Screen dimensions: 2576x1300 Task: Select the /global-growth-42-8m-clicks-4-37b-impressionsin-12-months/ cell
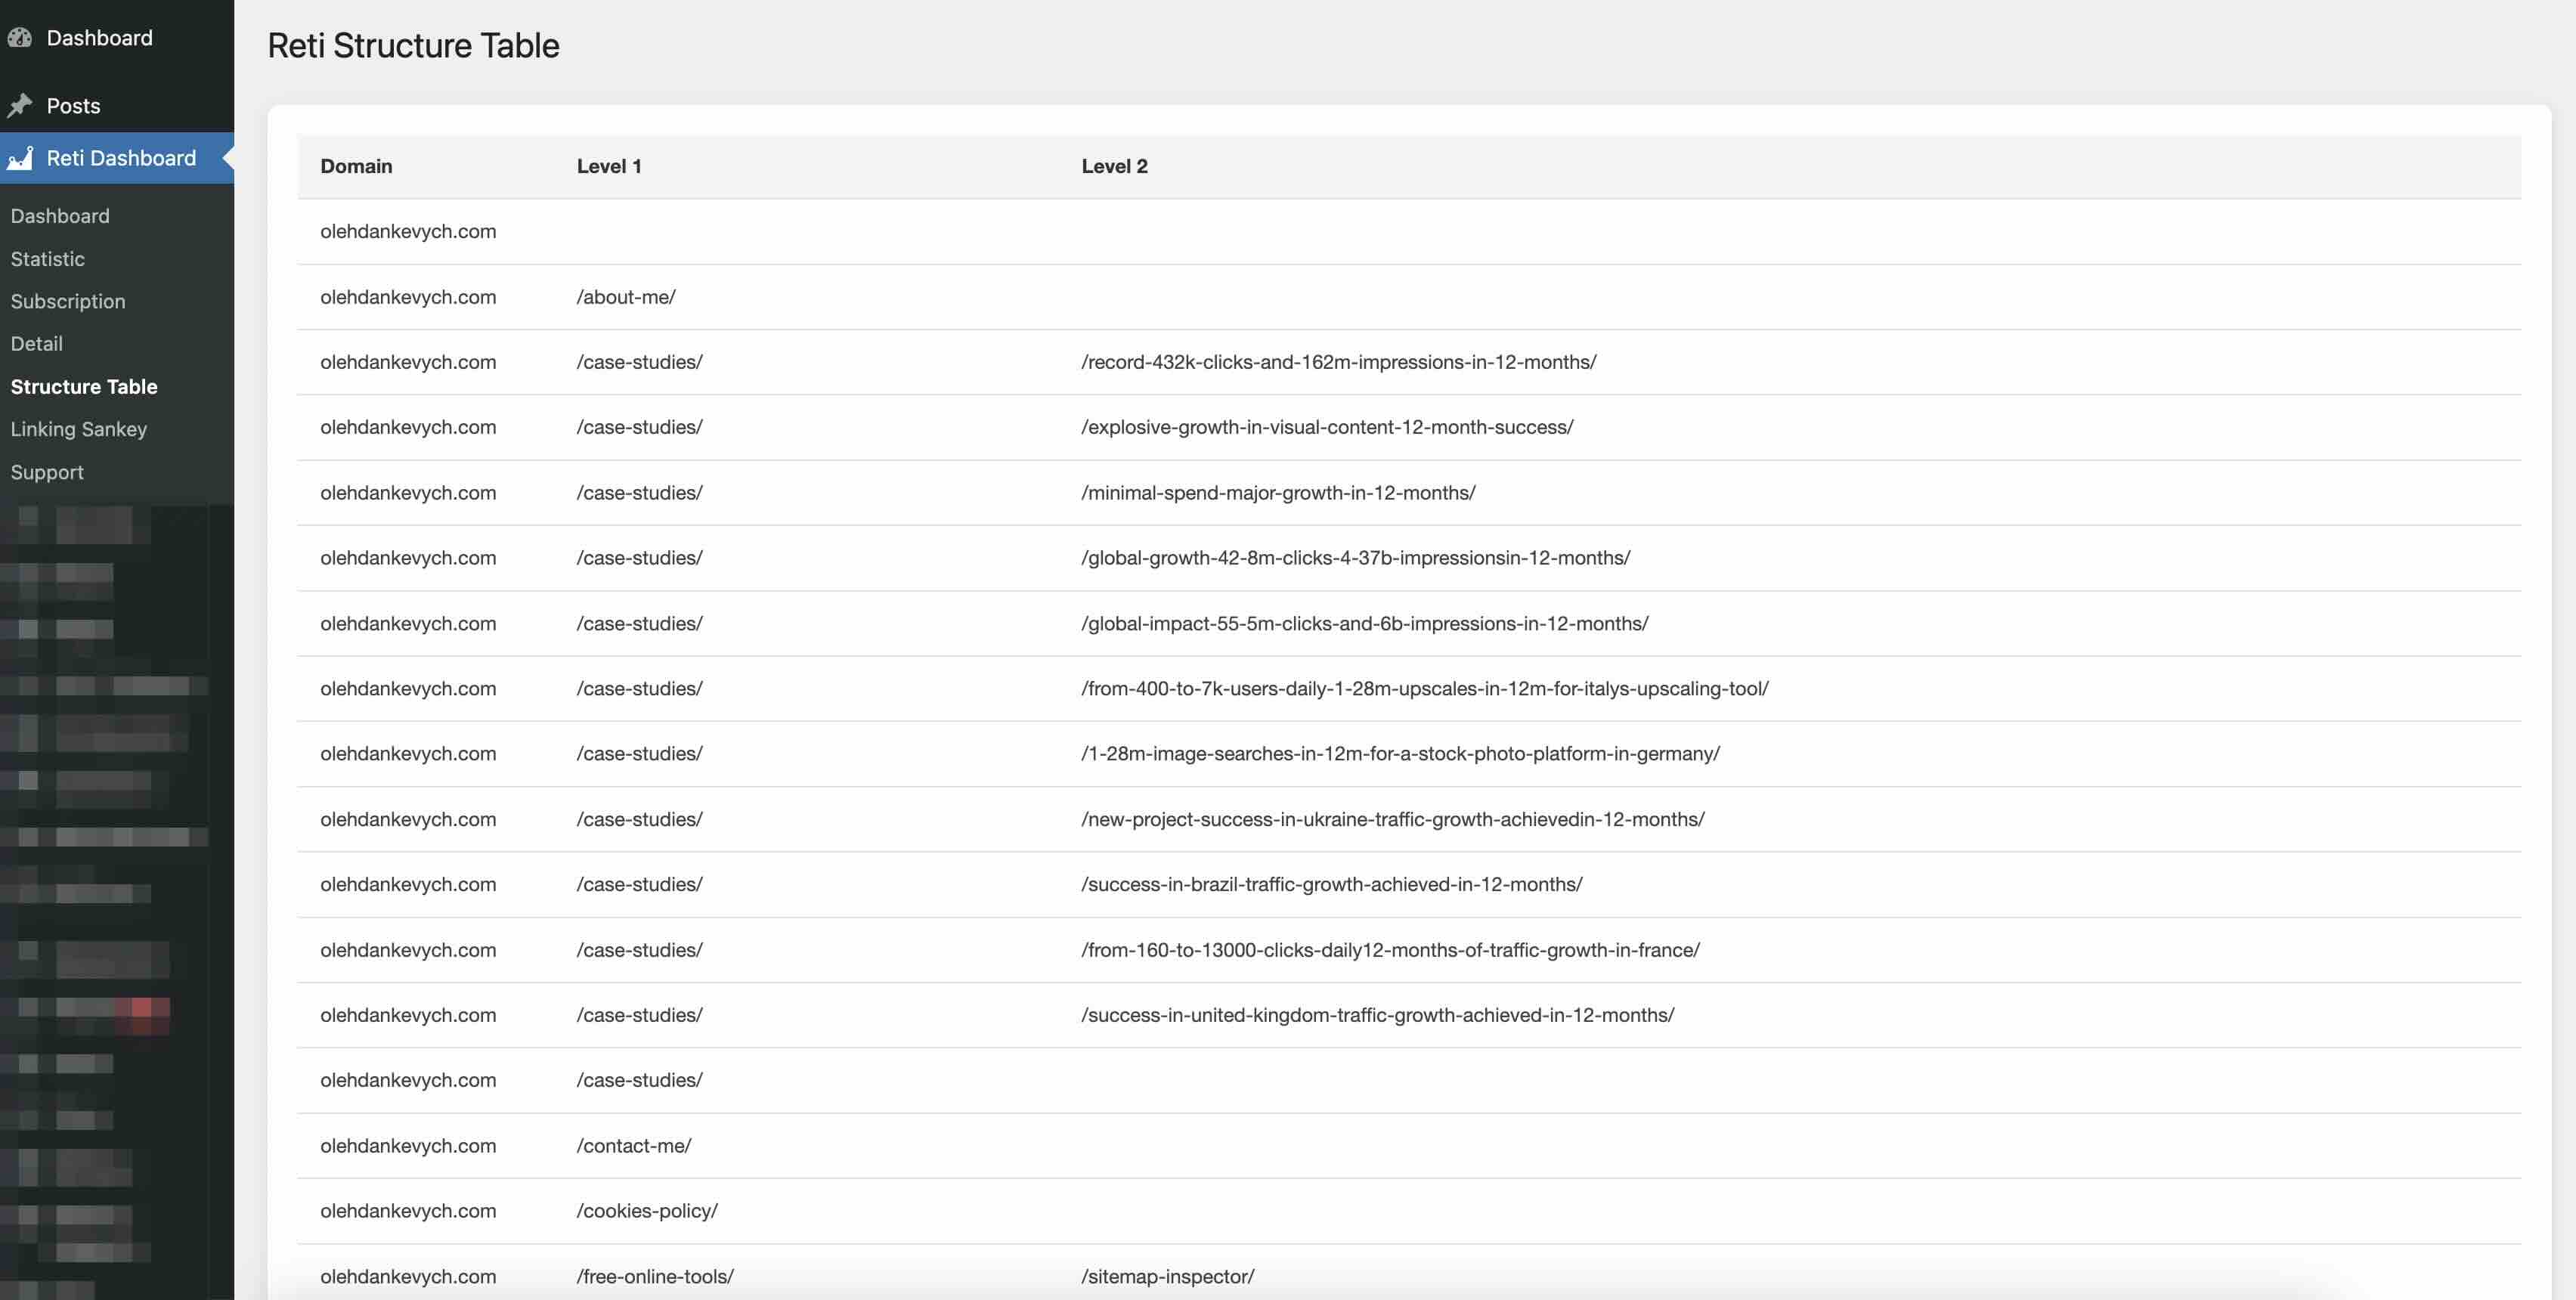pyautogui.click(x=1355, y=558)
